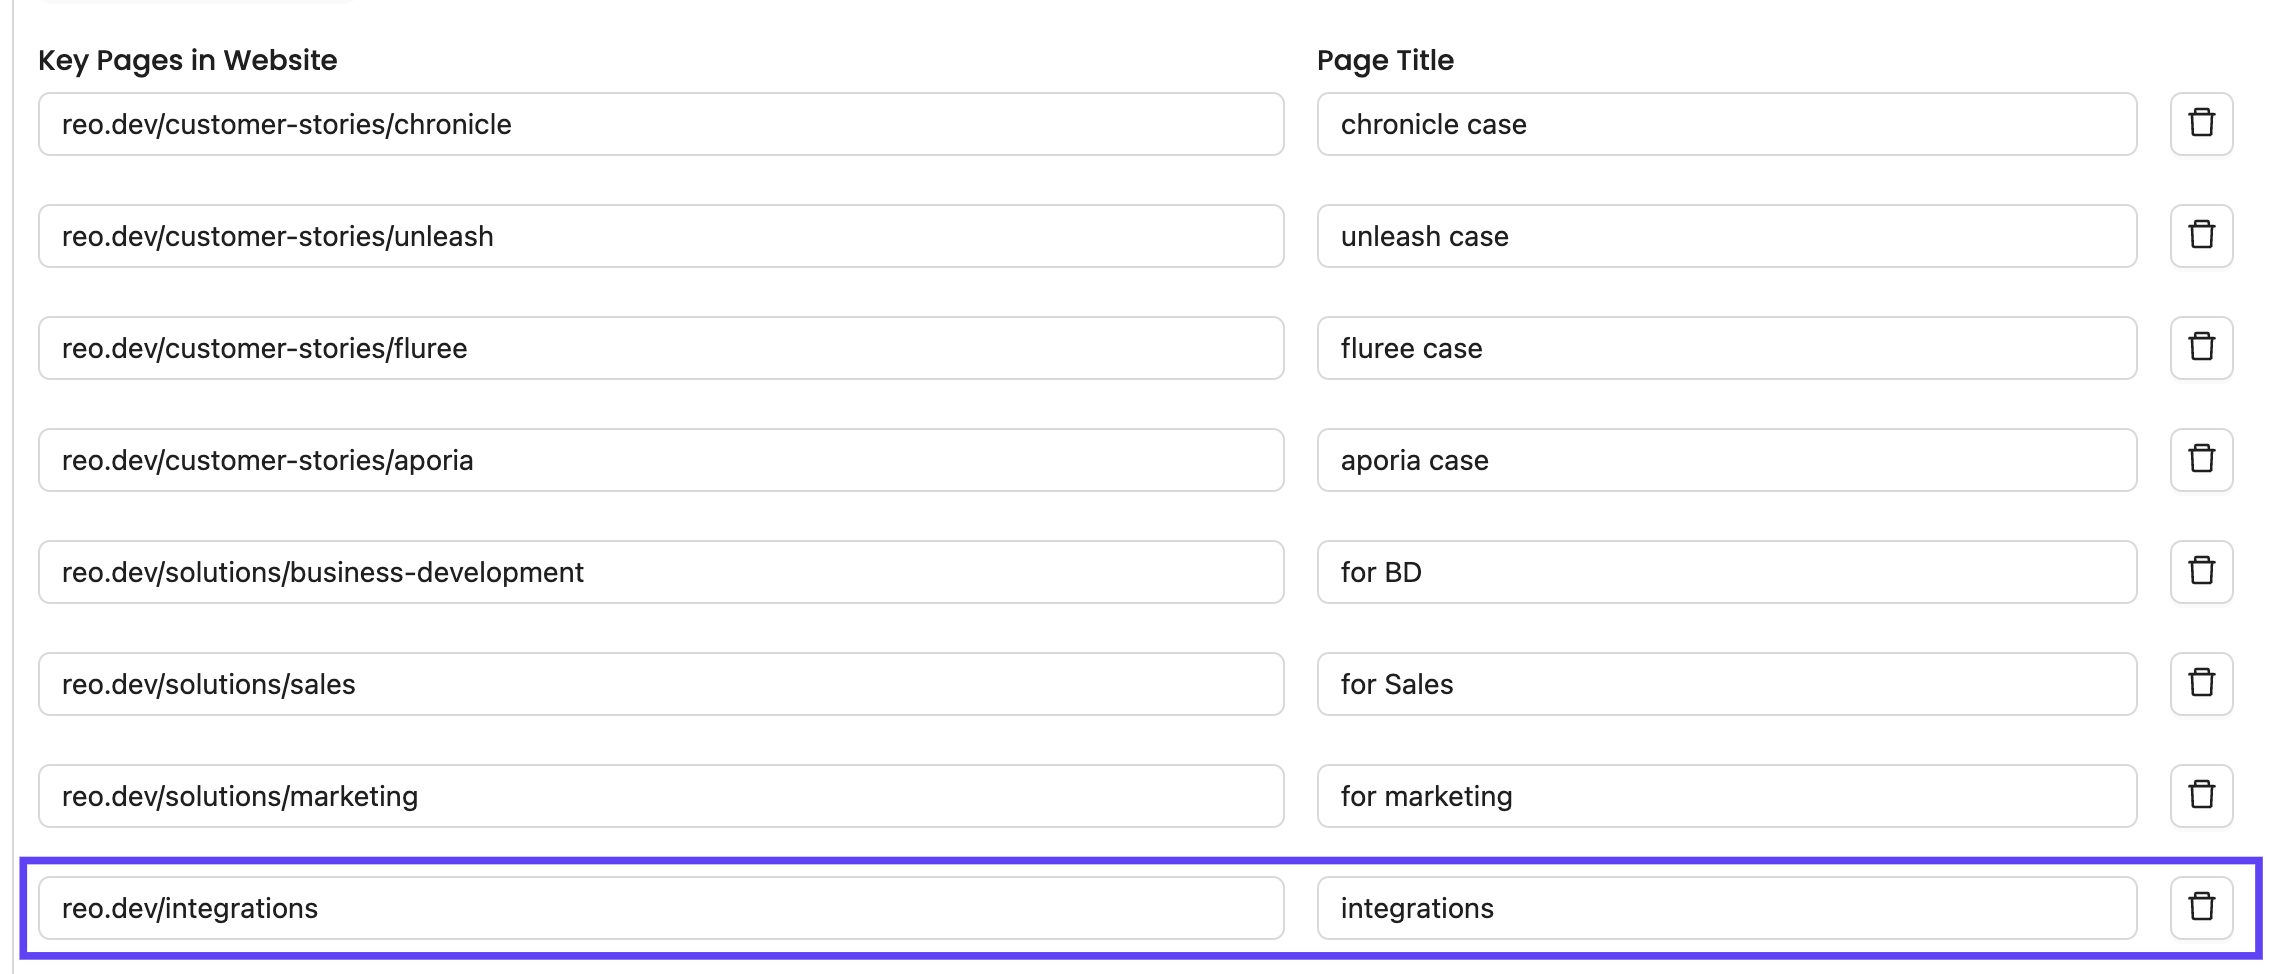Click the 'unleash case' title field
The height and width of the screenshot is (974, 2296).
coord(1726,236)
